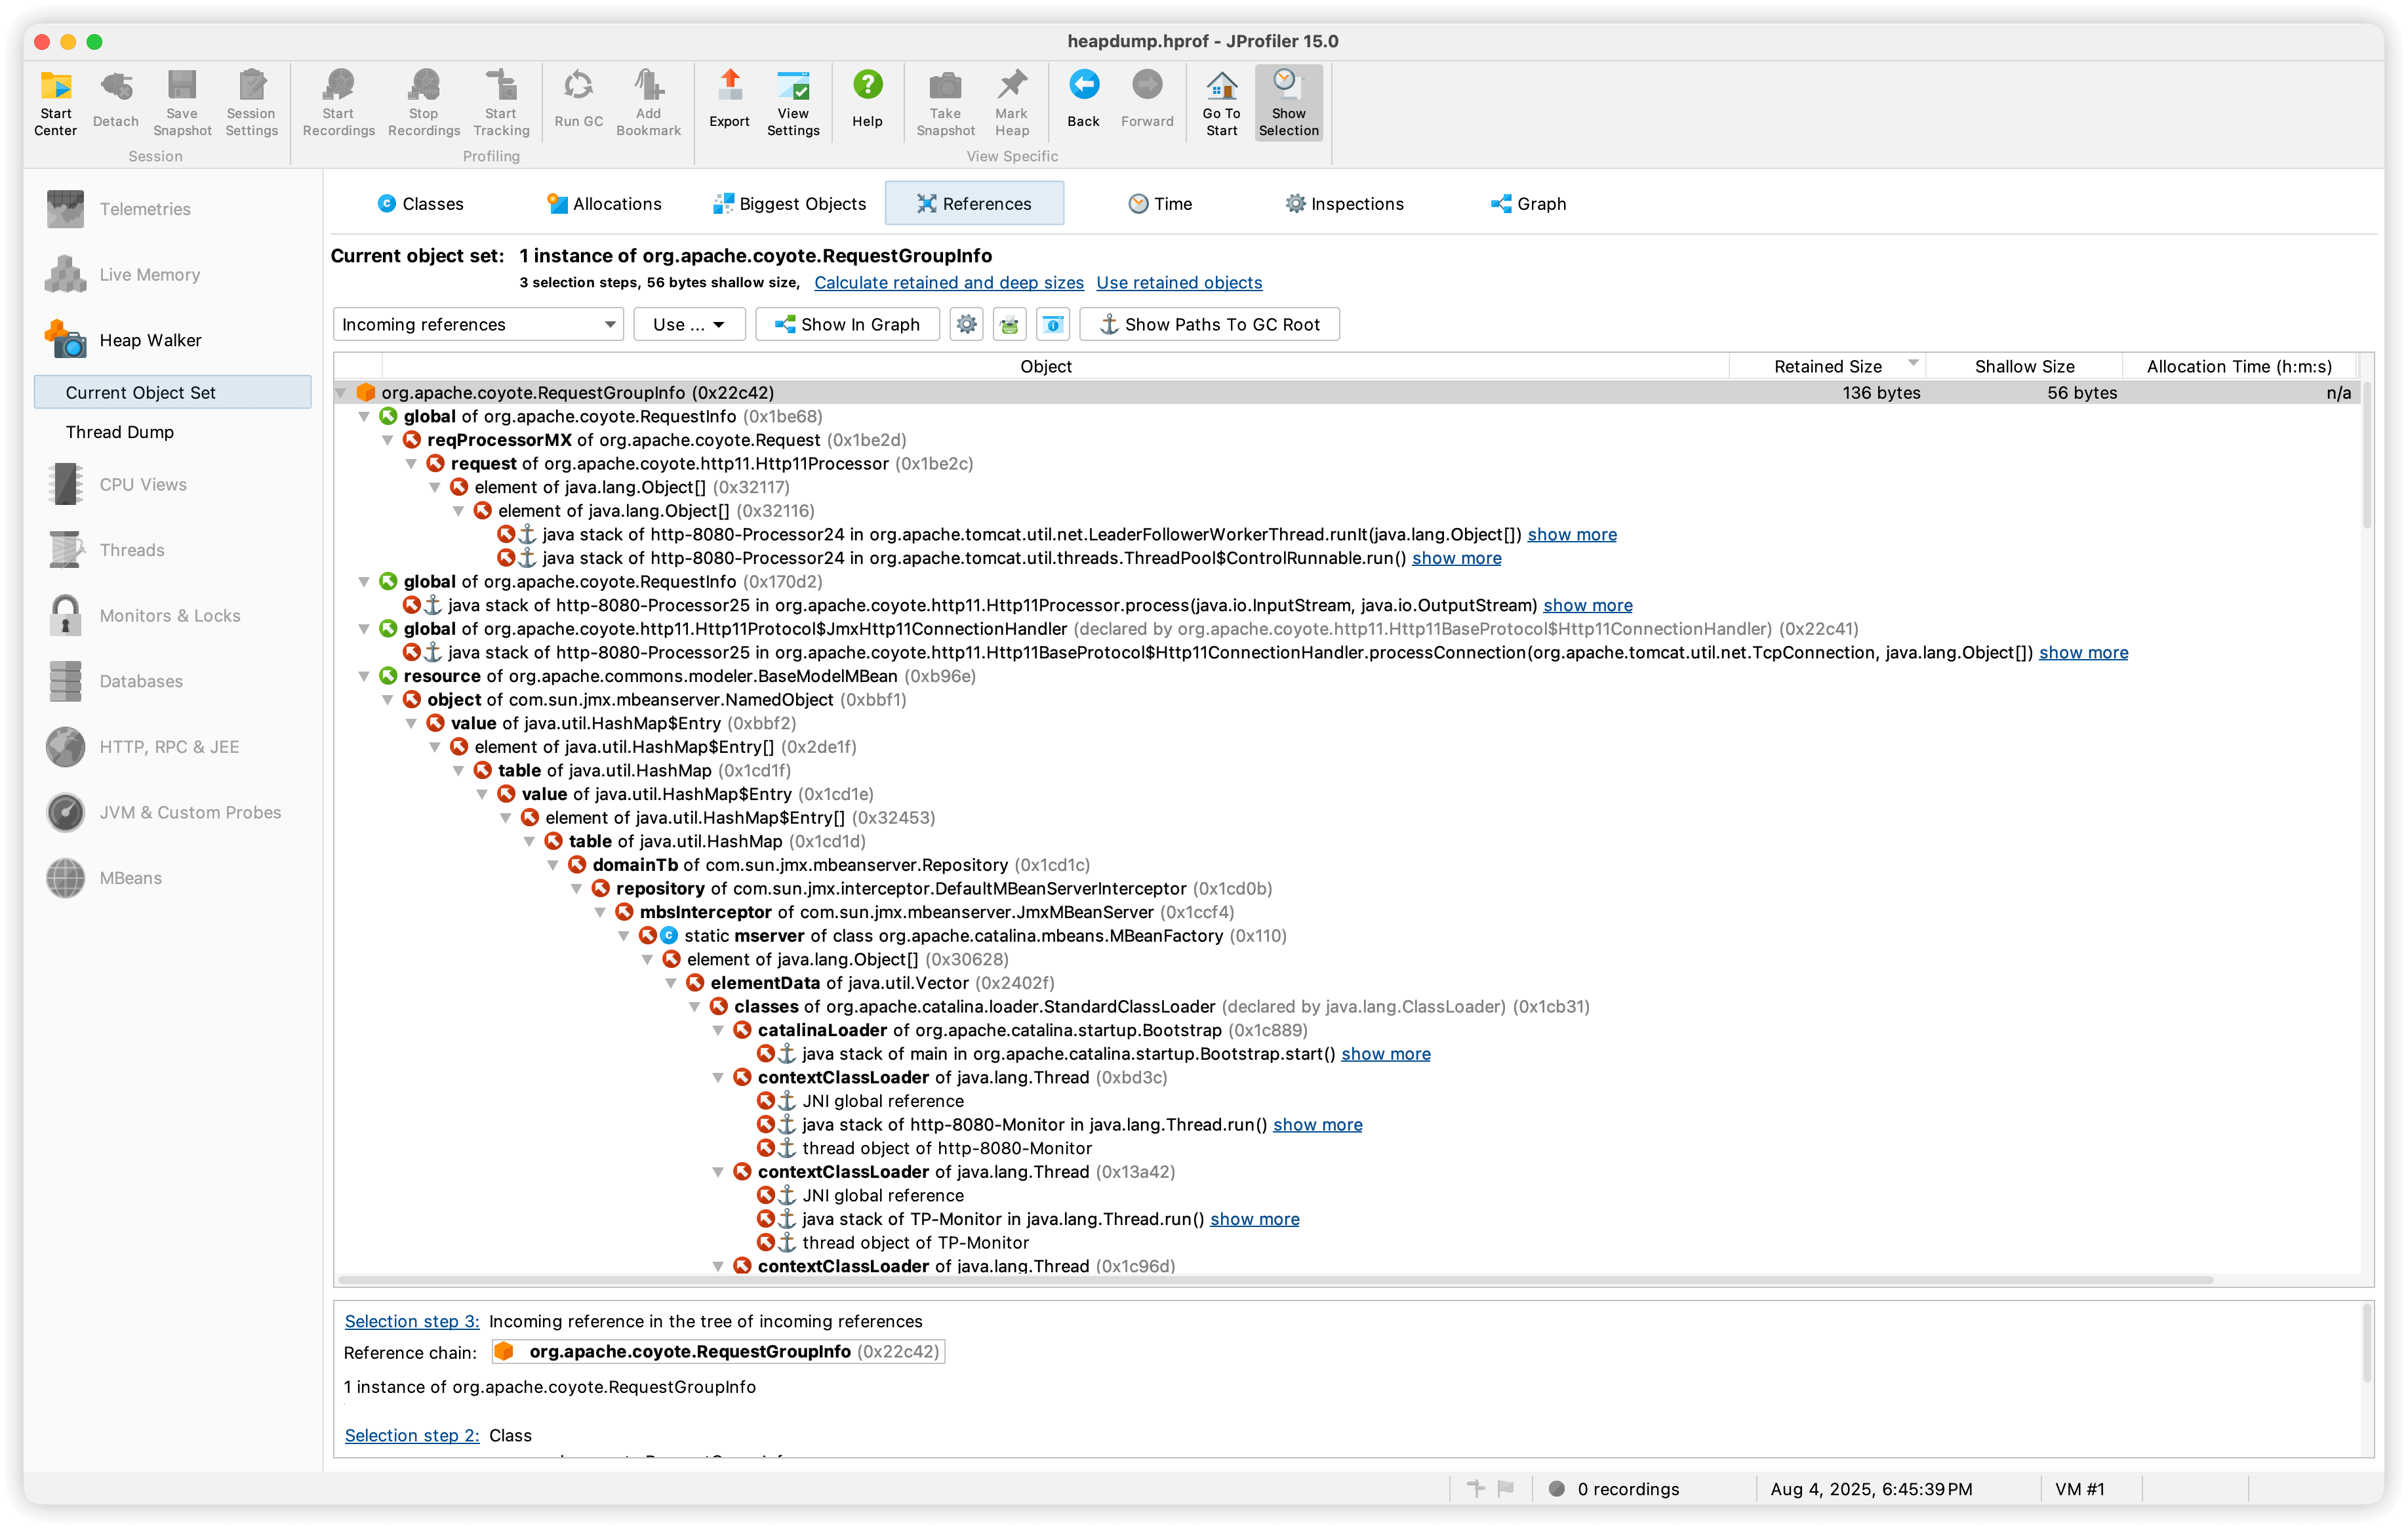Open the CPU Views section
Screen dimensions: 2408x1528
[143, 485]
